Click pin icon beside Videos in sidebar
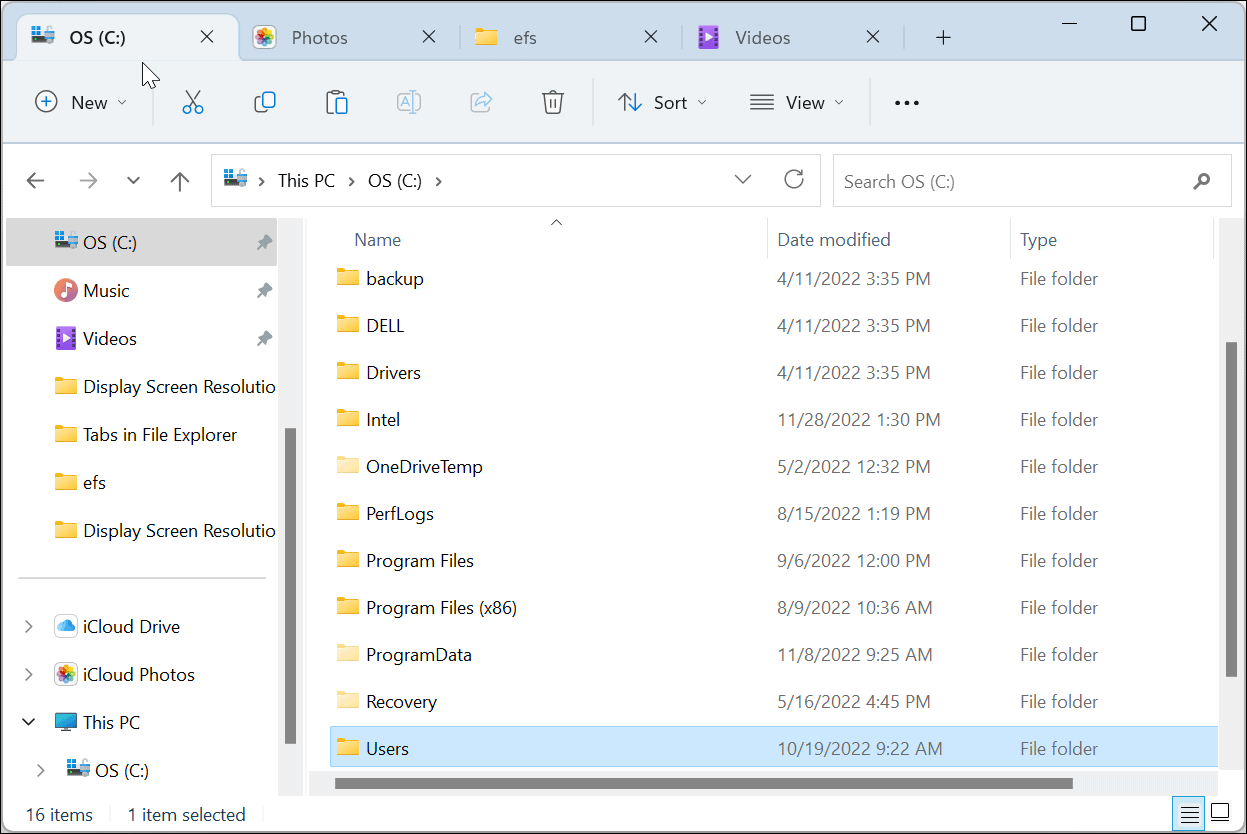This screenshot has width=1247, height=834. [264, 339]
